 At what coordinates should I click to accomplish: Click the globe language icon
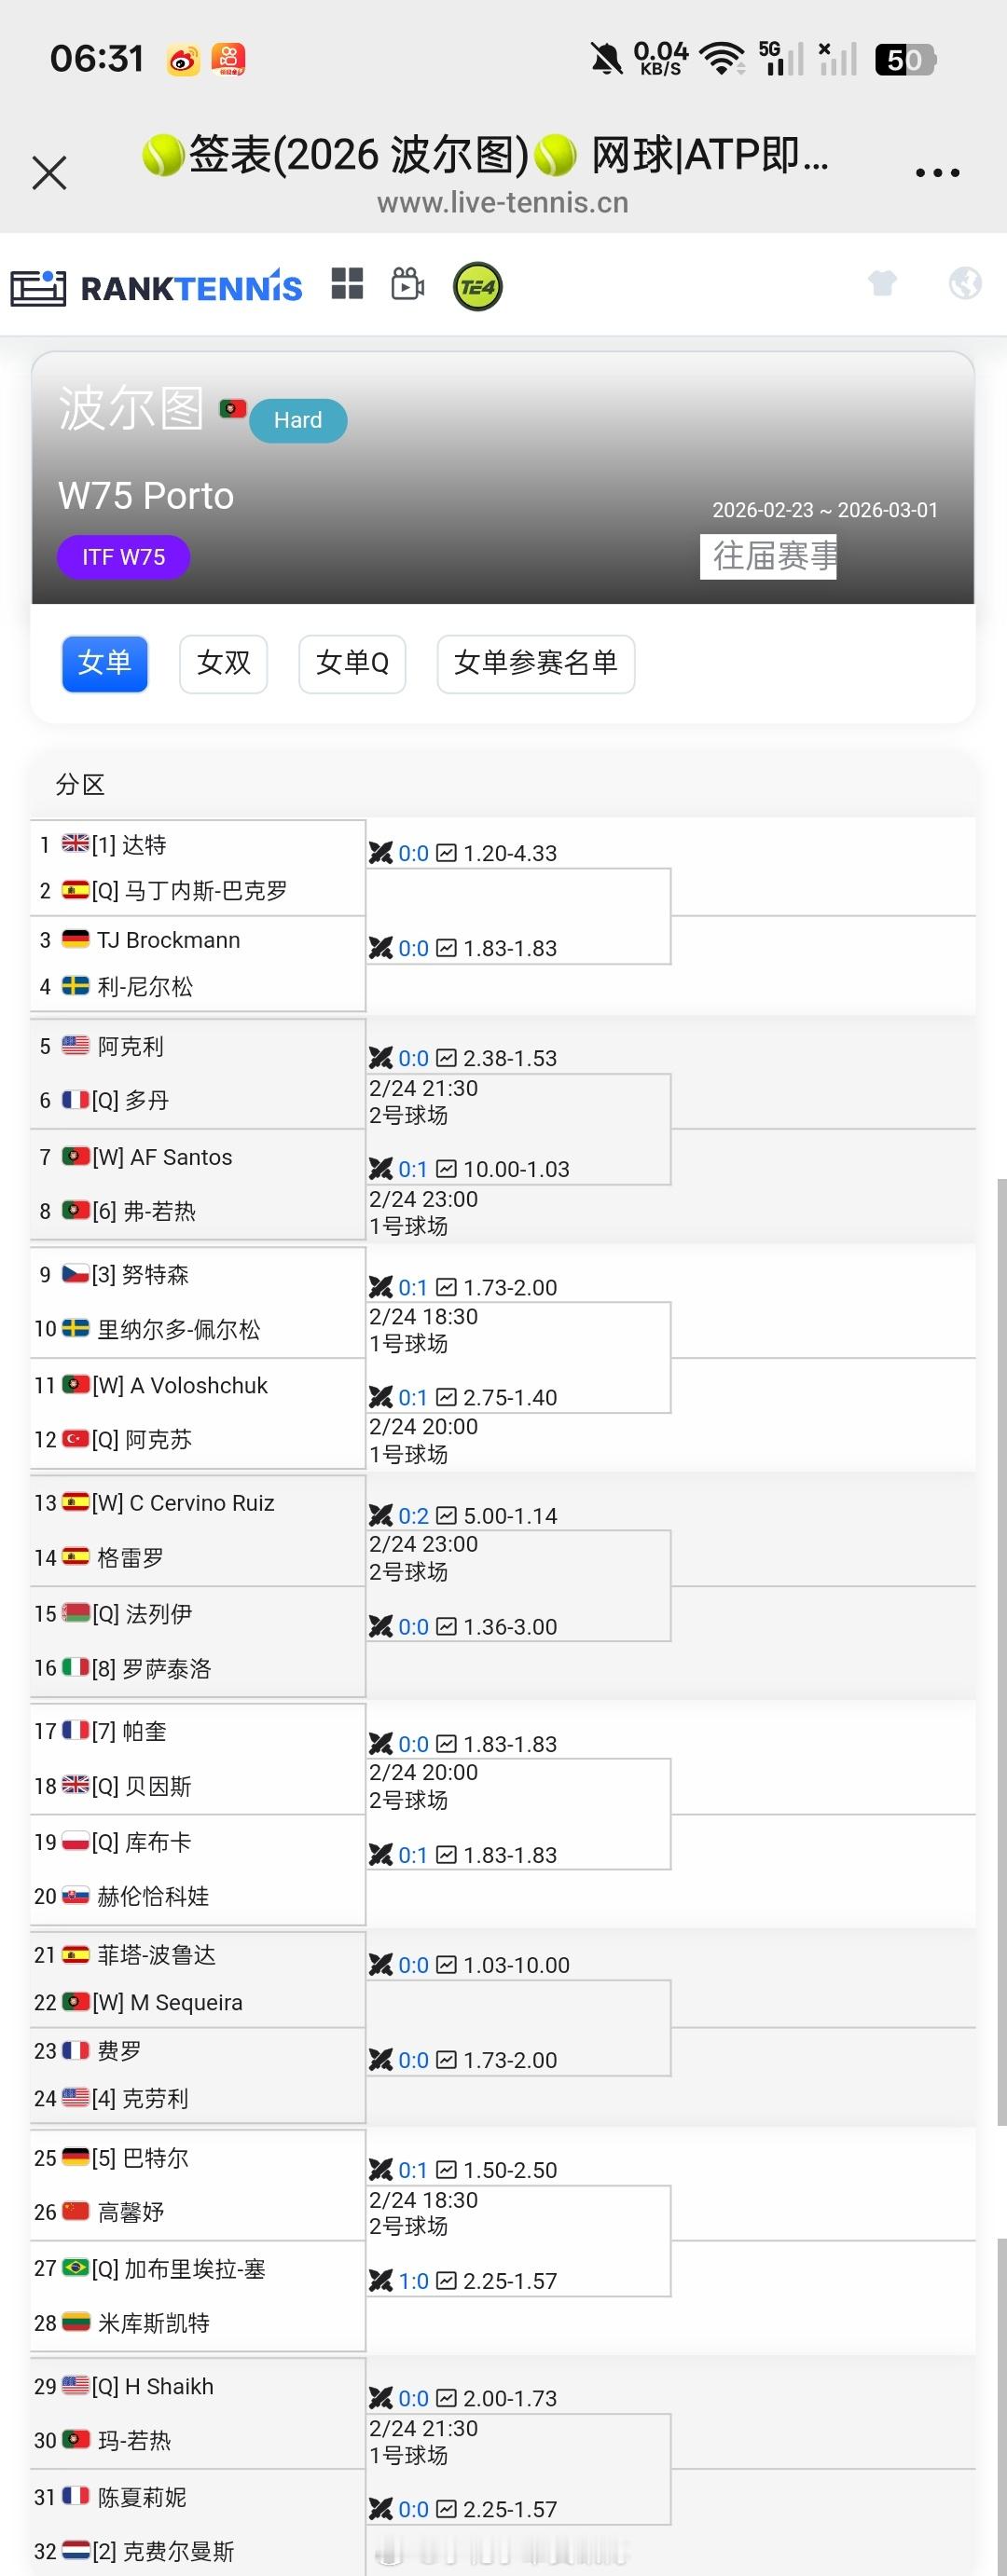(964, 284)
